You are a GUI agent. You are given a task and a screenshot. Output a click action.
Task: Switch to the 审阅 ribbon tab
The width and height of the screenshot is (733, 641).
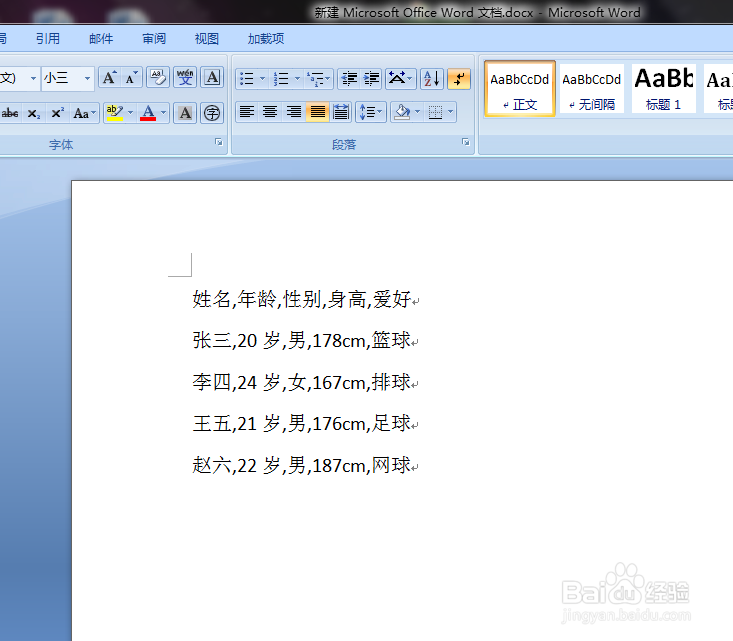(x=154, y=38)
